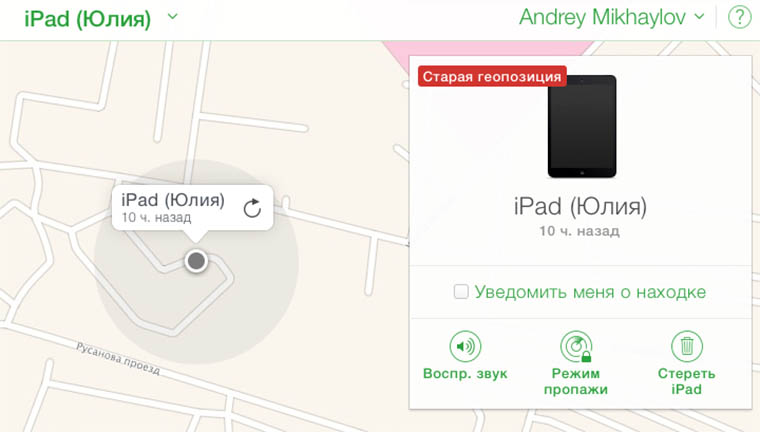Click the Erase iPad trash icon
760x432 pixels.
[x=686, y=346]
